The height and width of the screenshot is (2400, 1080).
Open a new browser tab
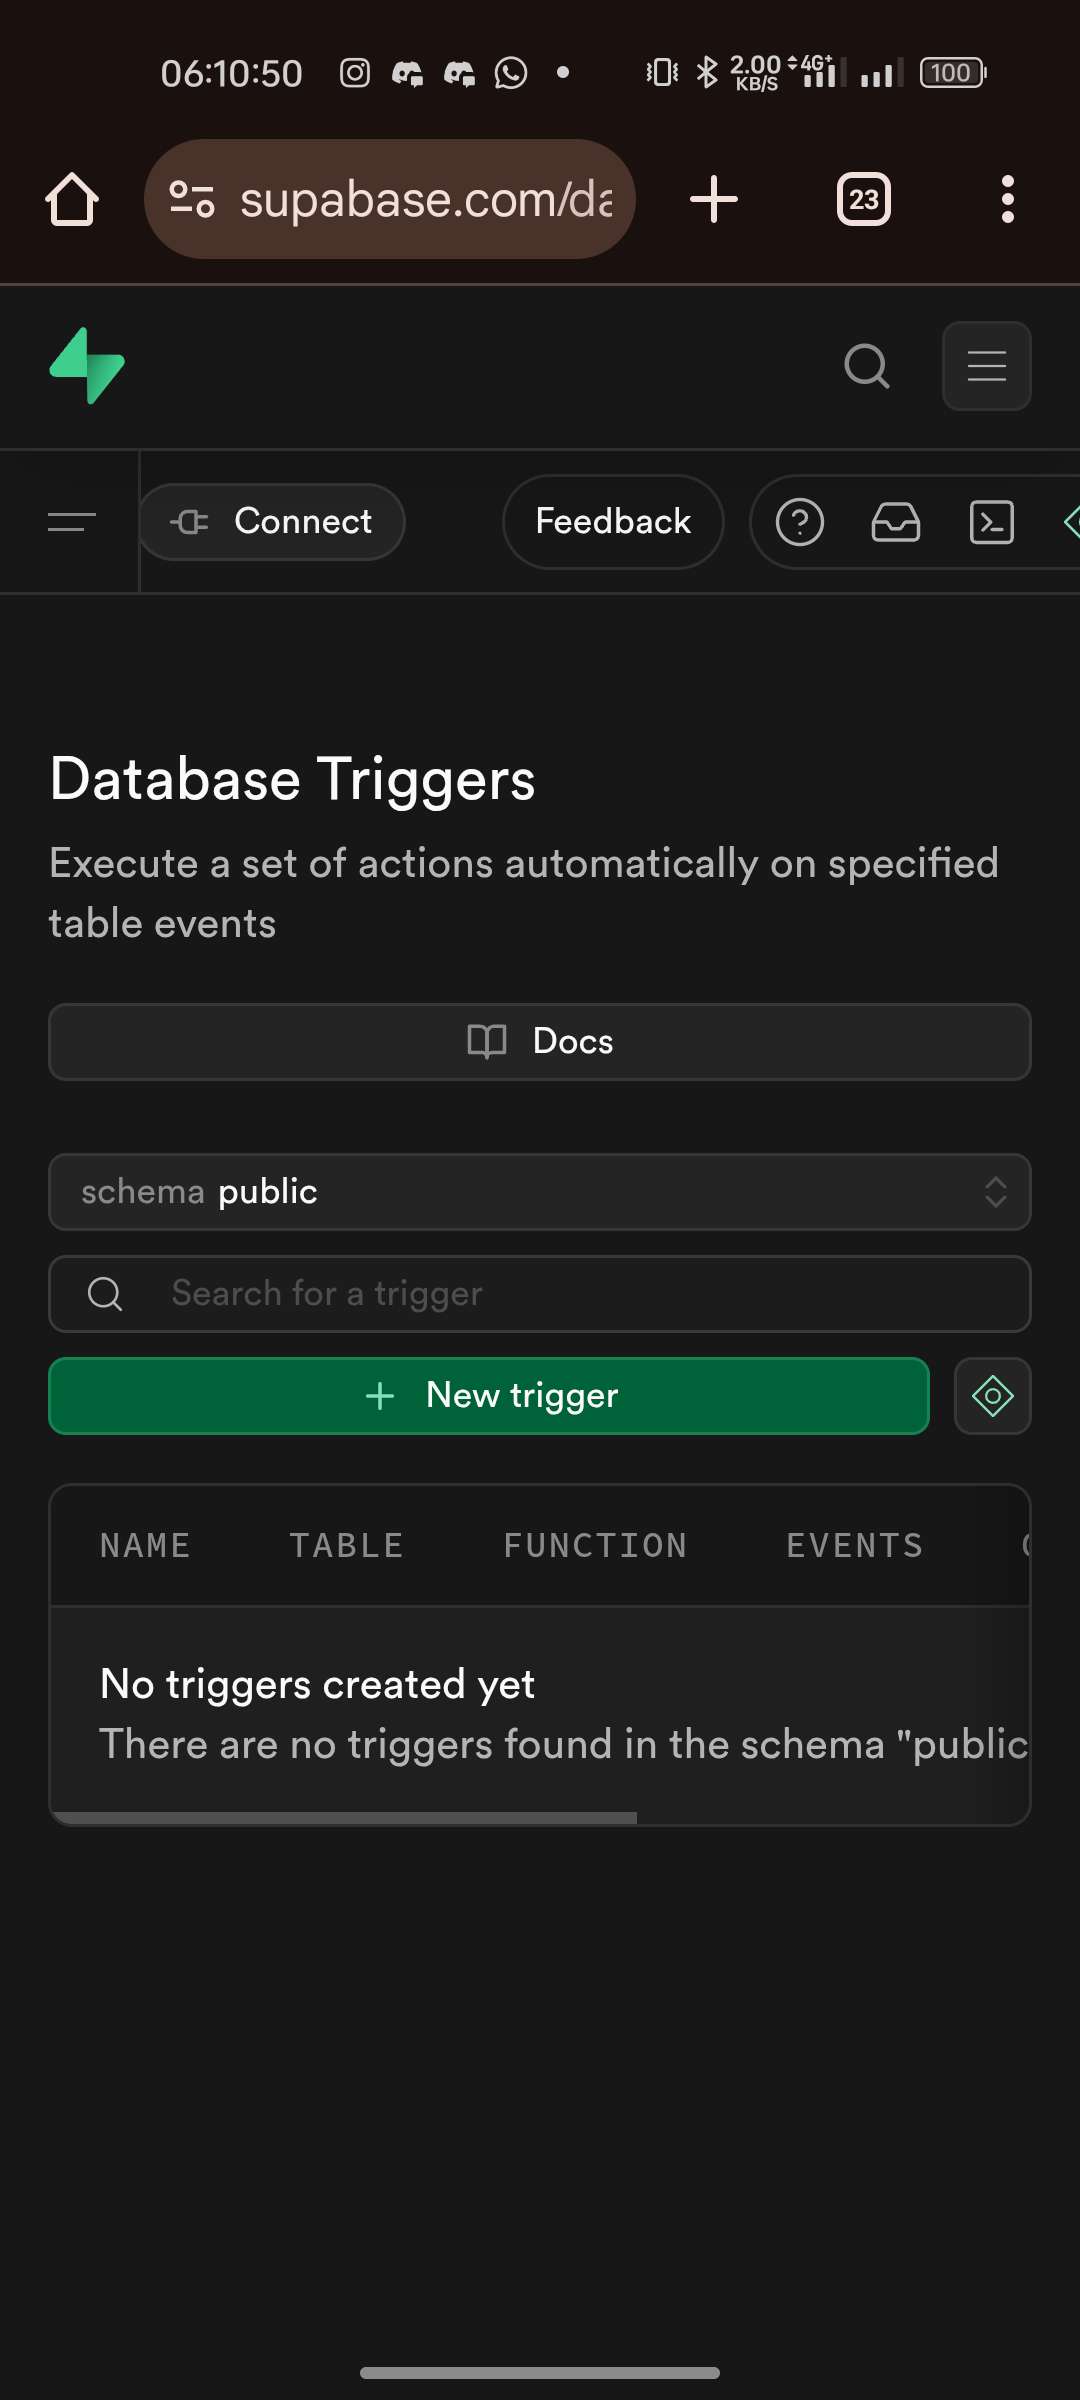click(x=714, y=199)
